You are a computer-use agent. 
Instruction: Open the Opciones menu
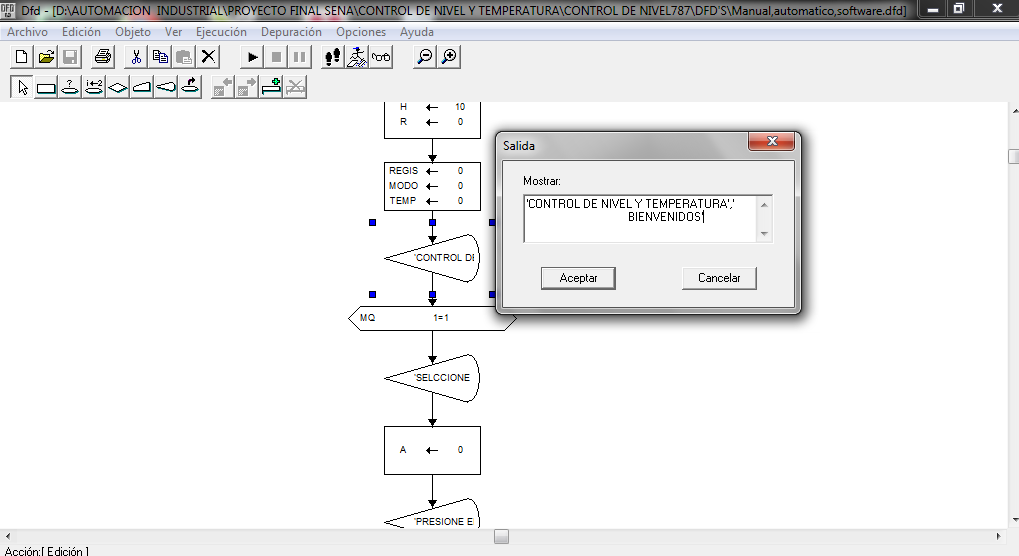pyautogui.click(x=361, y=32)
